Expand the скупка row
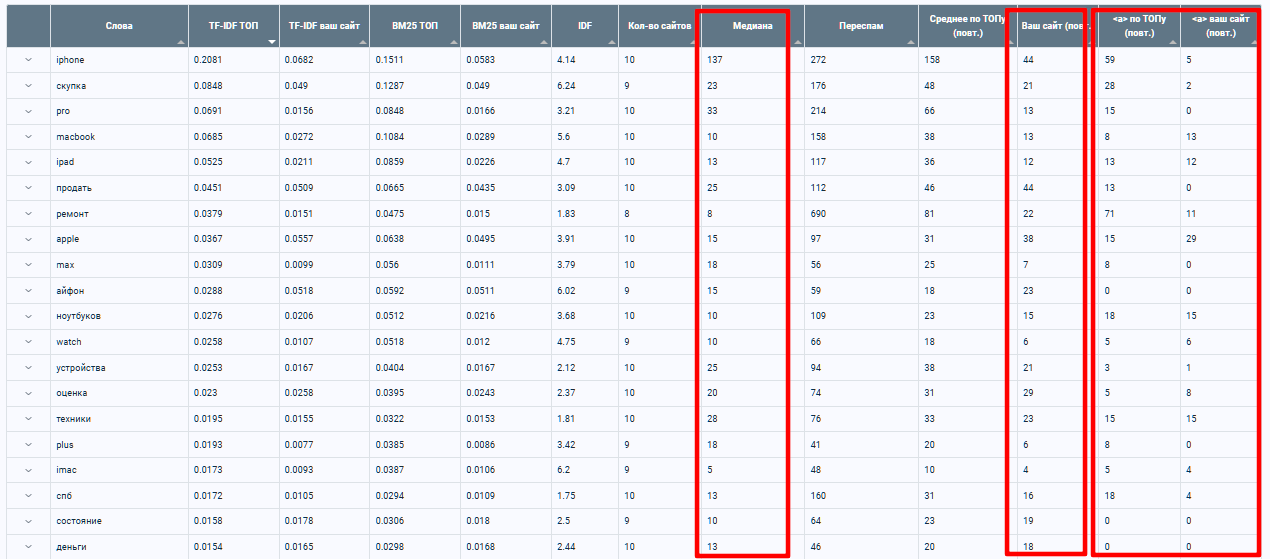 28,86
